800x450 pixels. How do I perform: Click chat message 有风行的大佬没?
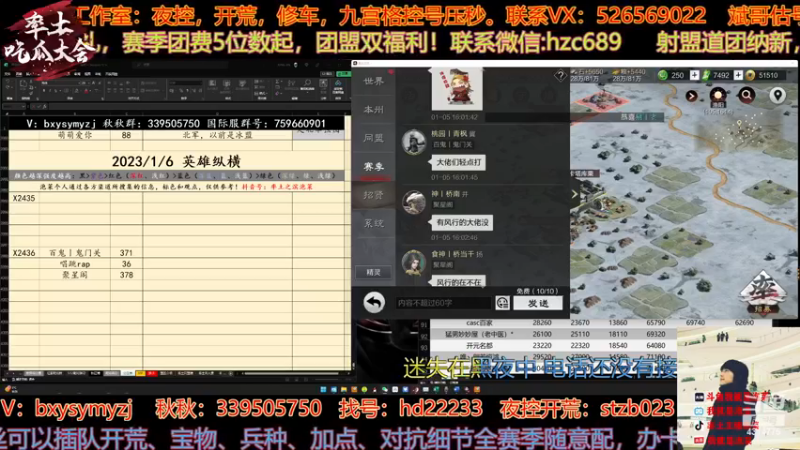462,222
